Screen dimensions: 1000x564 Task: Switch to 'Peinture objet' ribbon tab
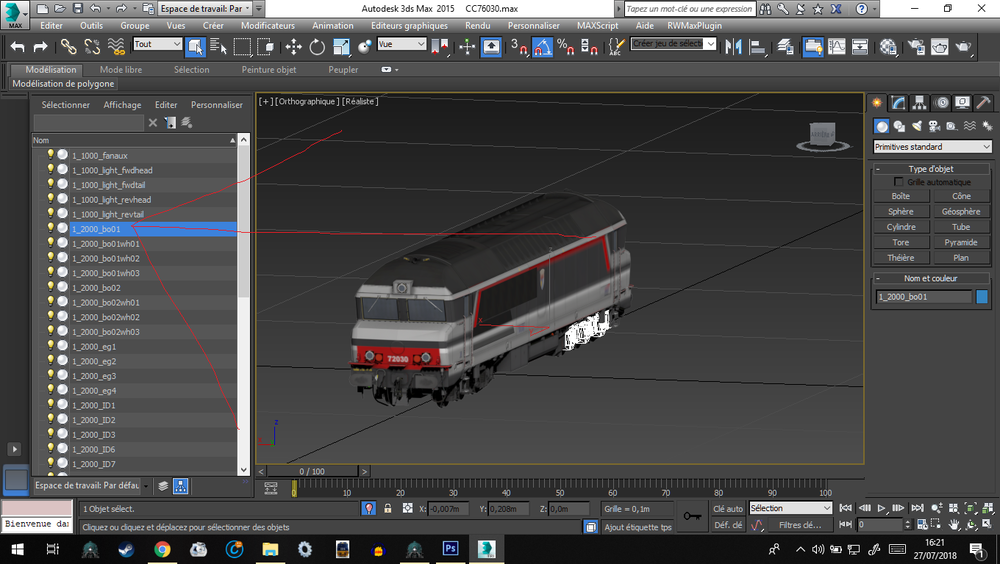[268, 70]
